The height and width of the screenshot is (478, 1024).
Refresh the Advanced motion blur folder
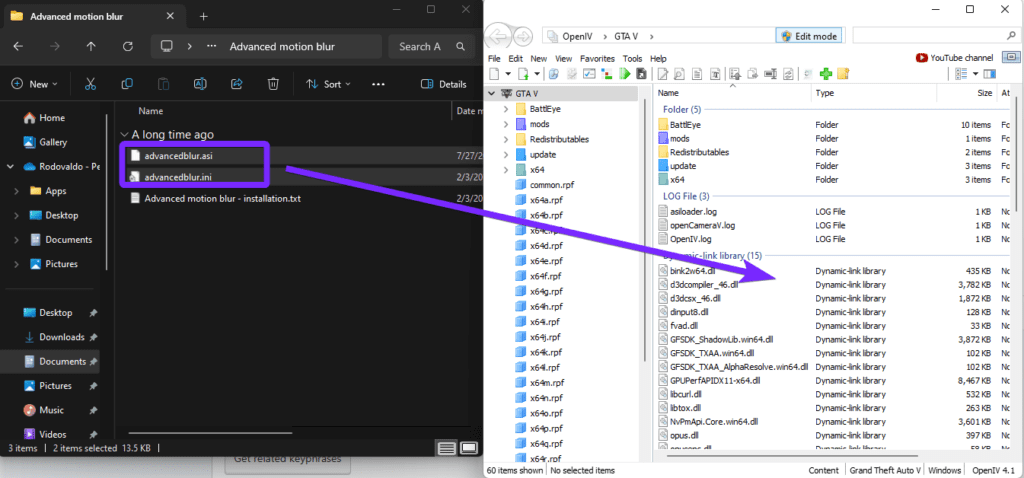coord(128,46)
